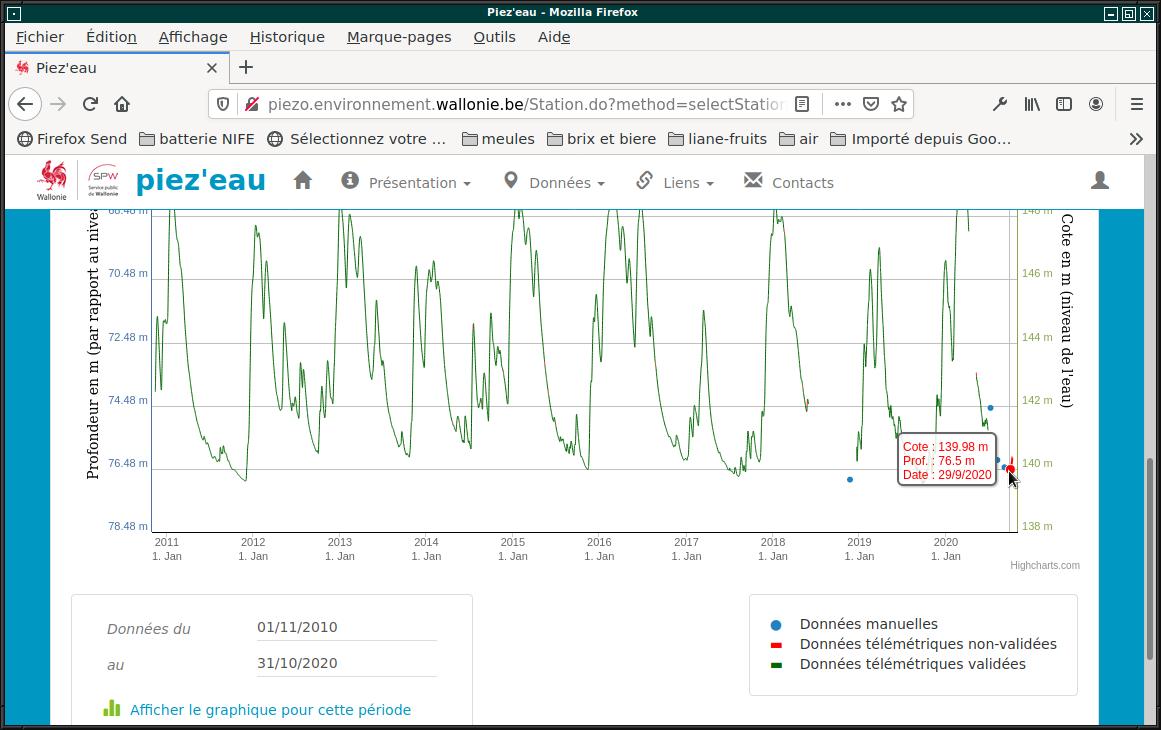Open the Sélectionnez votre bookmark
Image resolution: width=1161 pixels, height=730 pixels.
[357, 139]
